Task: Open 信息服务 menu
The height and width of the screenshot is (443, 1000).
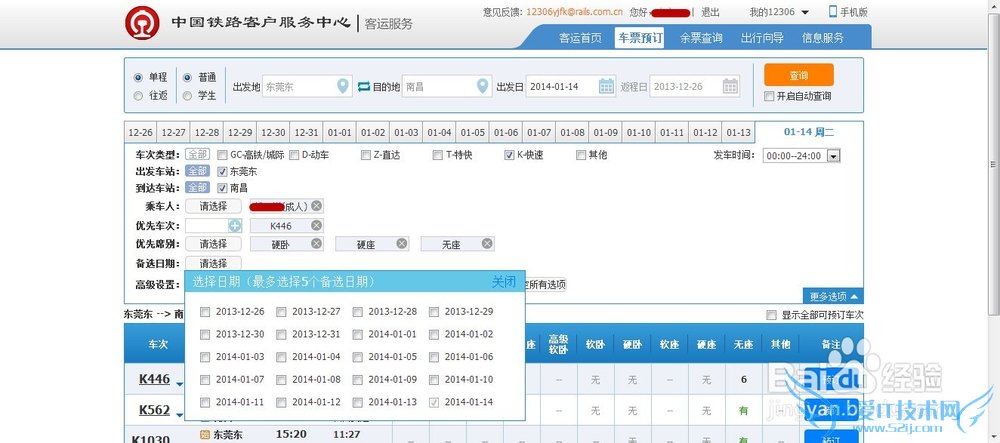Action: (x=823, y=38)
